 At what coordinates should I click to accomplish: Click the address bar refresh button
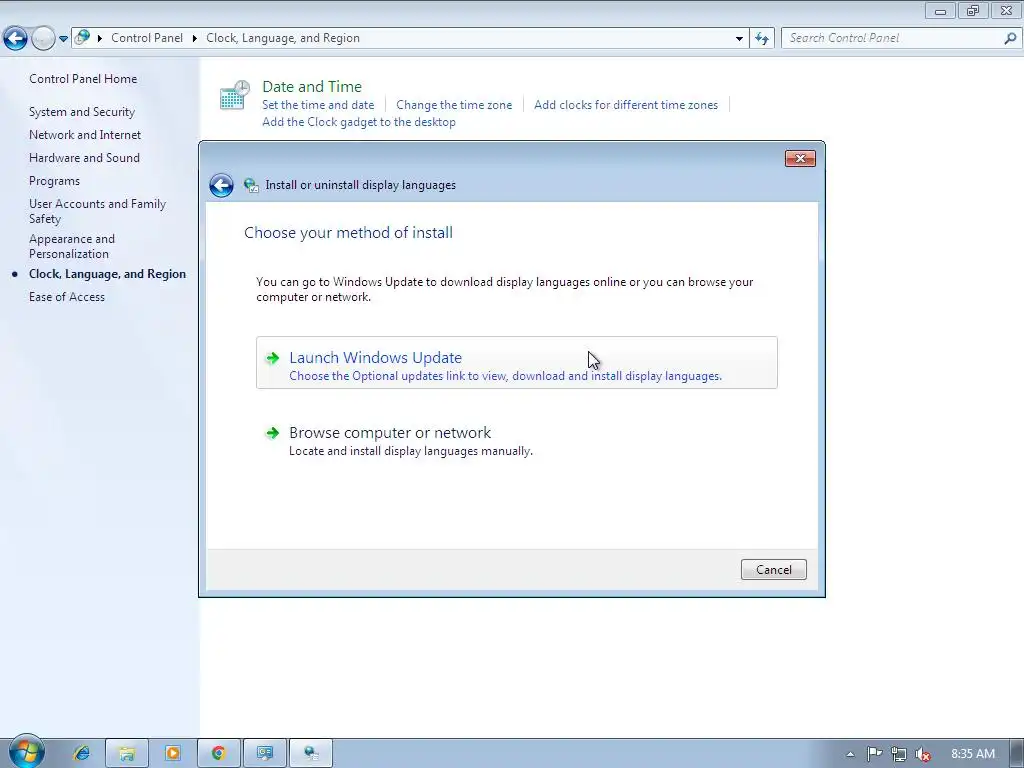762,39
